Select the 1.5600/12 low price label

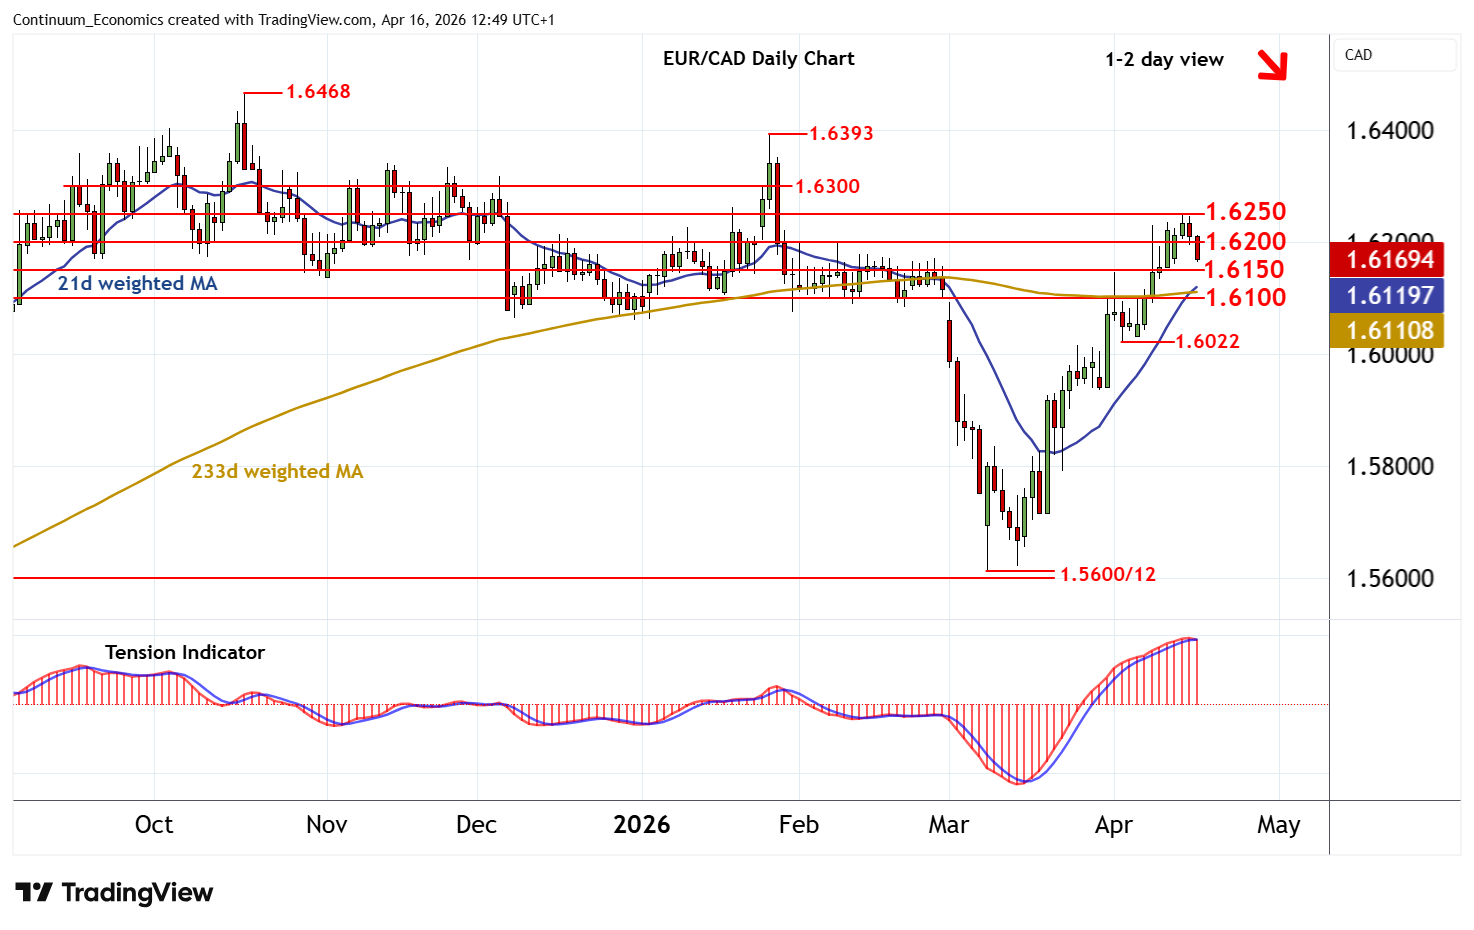1107,575
